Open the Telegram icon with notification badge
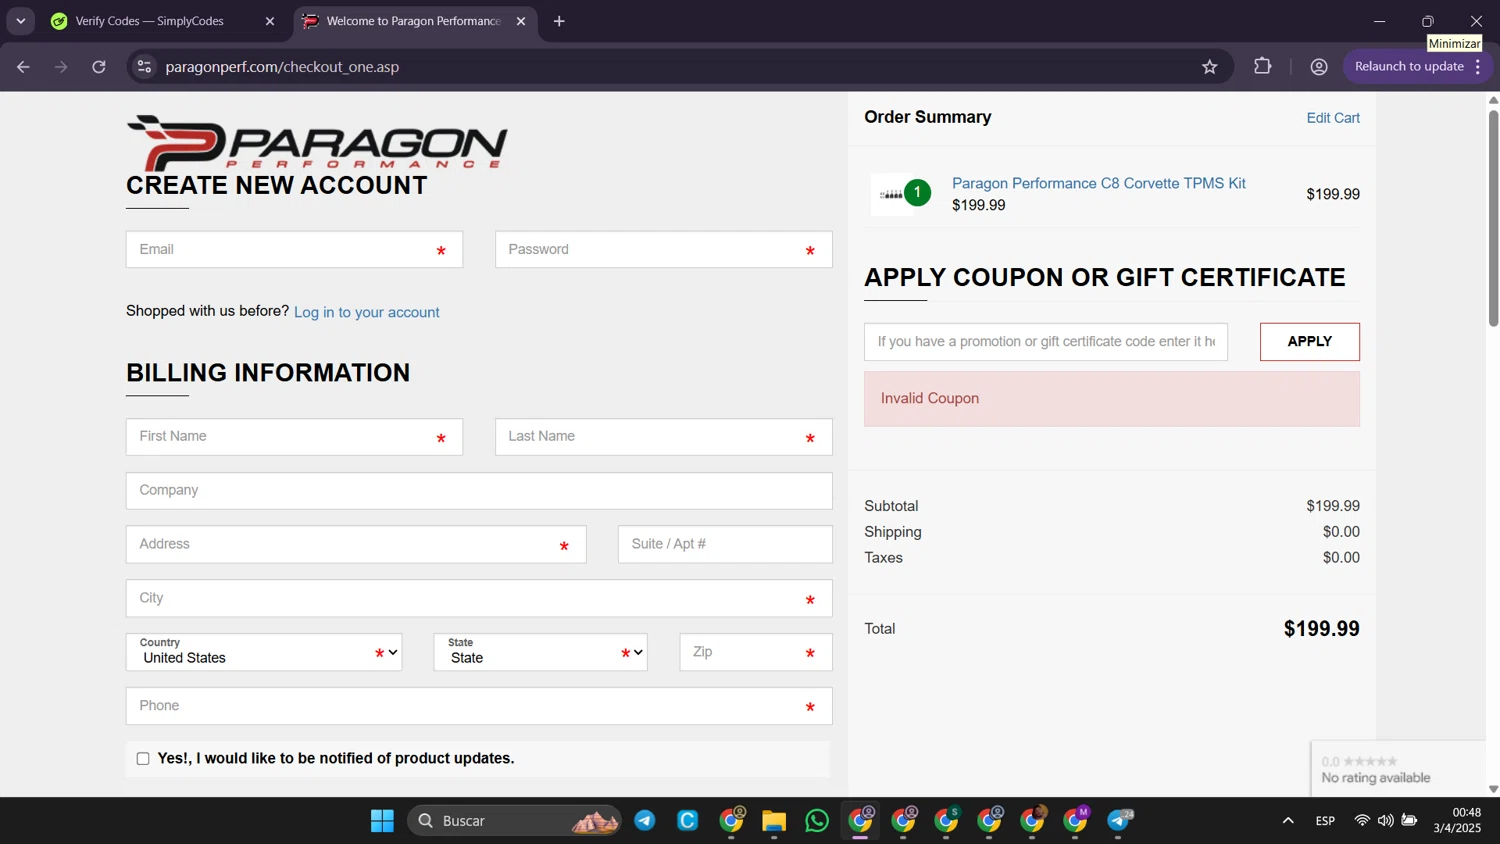 click(x=1120, y=821)
